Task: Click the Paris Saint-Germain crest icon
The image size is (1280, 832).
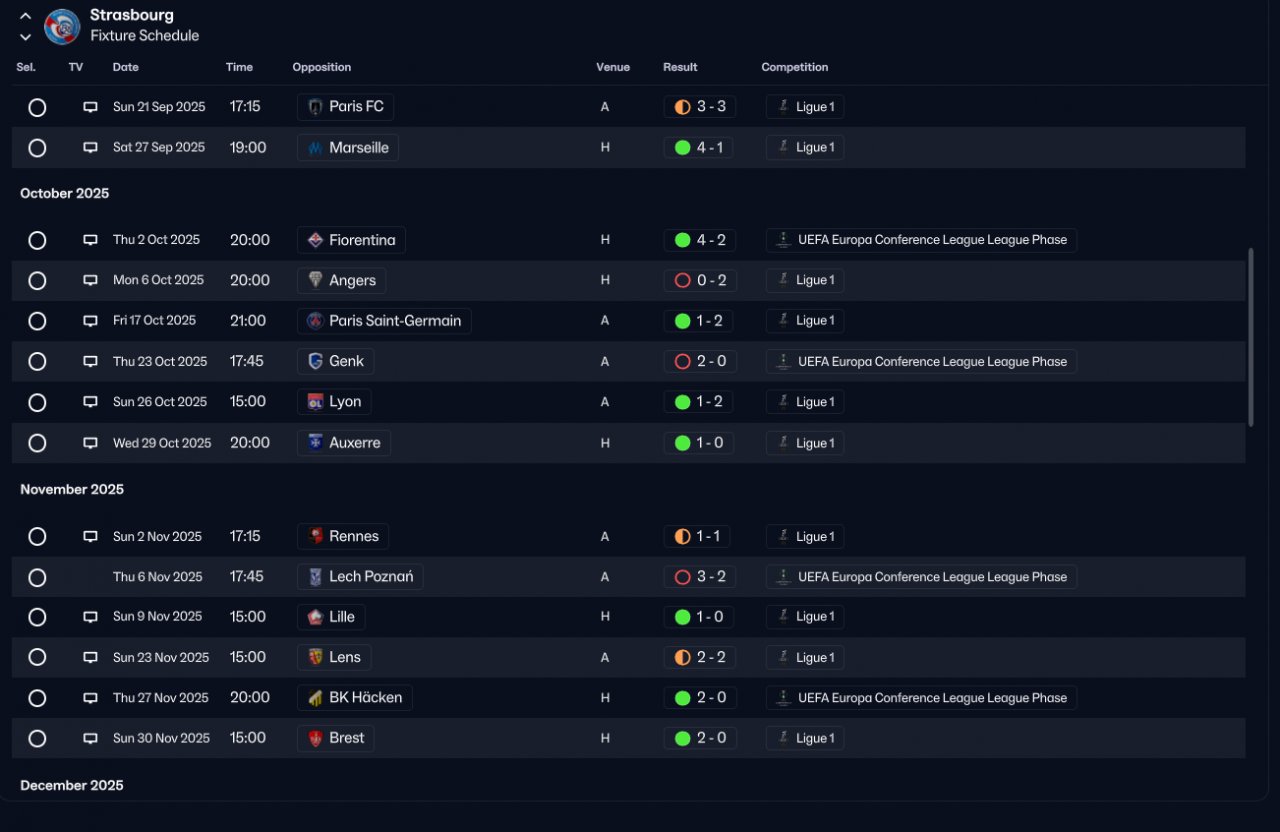Action: 315,321
